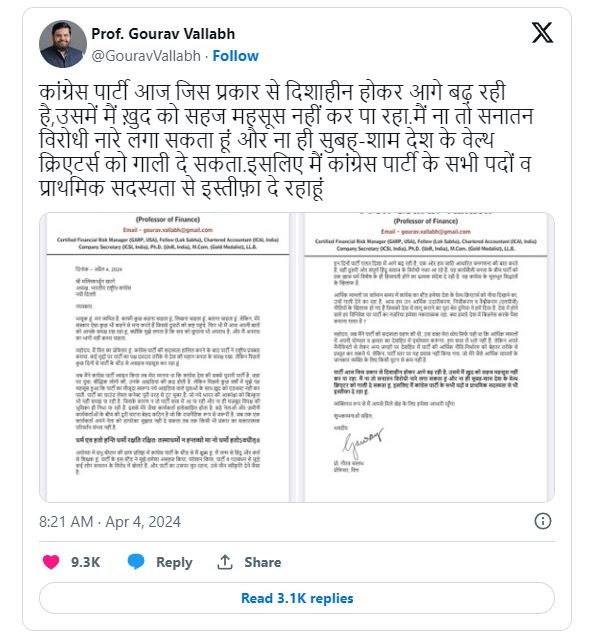
Task: Open the second letter page with signature
Action: (425, 357)
